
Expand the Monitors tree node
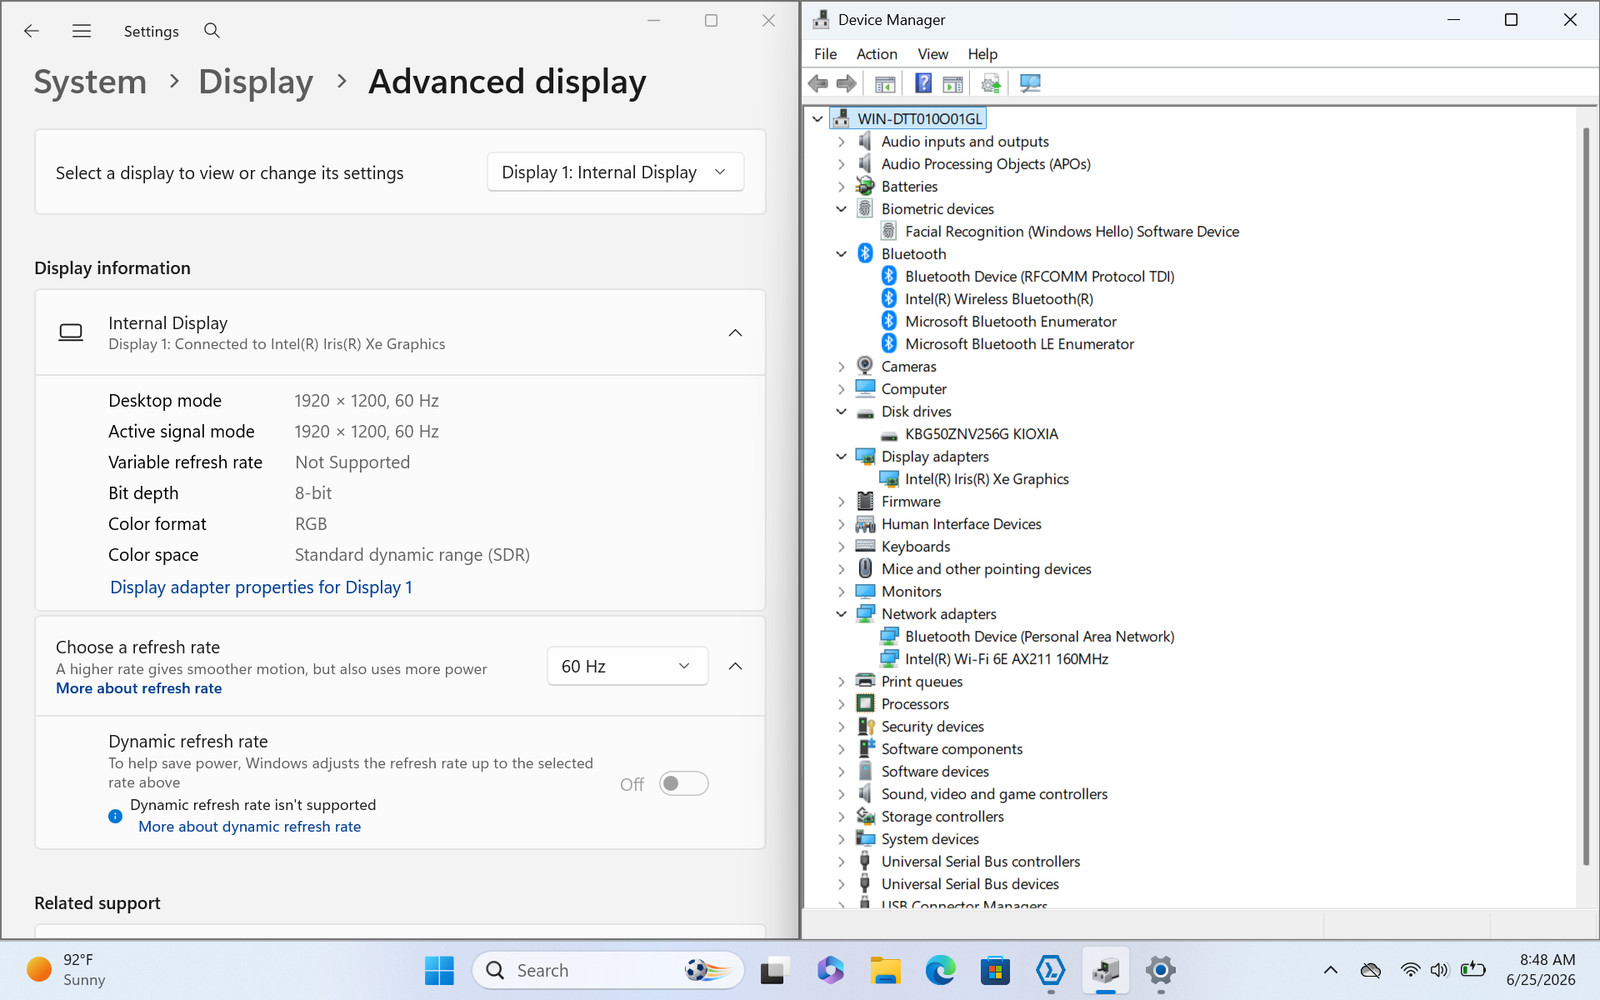(x=841, y=592)
